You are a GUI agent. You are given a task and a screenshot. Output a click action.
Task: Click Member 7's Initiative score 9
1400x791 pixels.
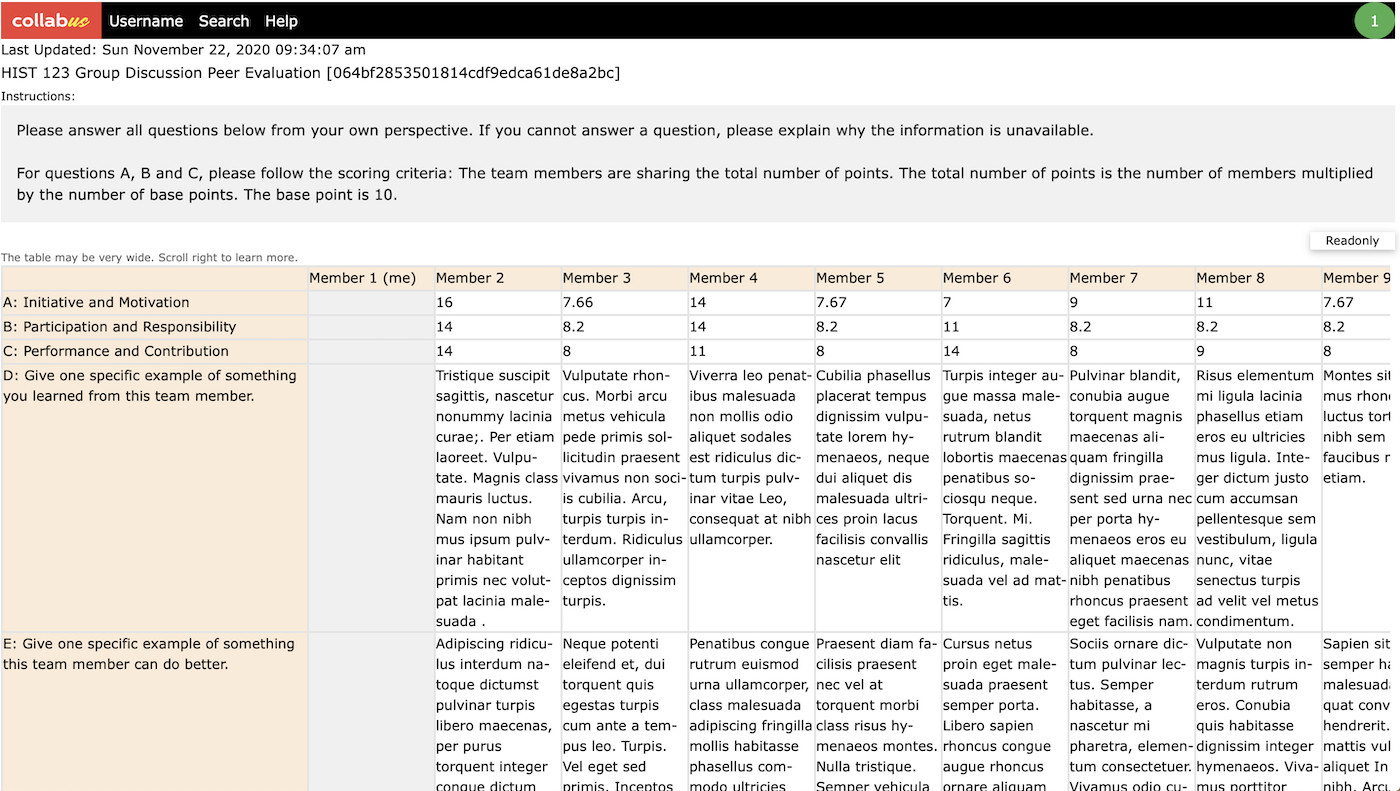(1132, 302)
